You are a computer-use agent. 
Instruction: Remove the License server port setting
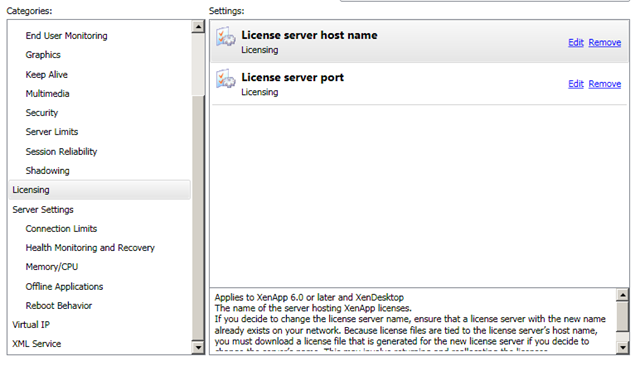click(x=604, y=84)
